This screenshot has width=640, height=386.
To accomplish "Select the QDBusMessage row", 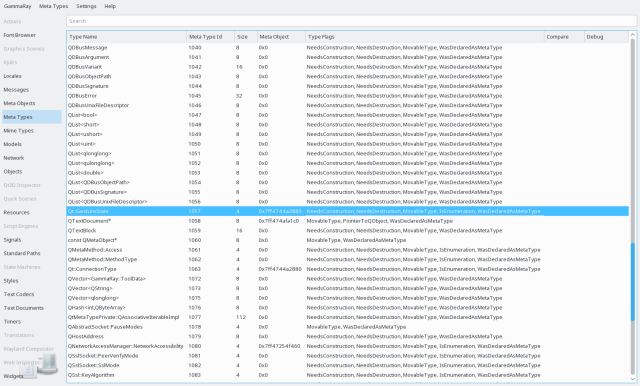I will [x=347, y=48].
